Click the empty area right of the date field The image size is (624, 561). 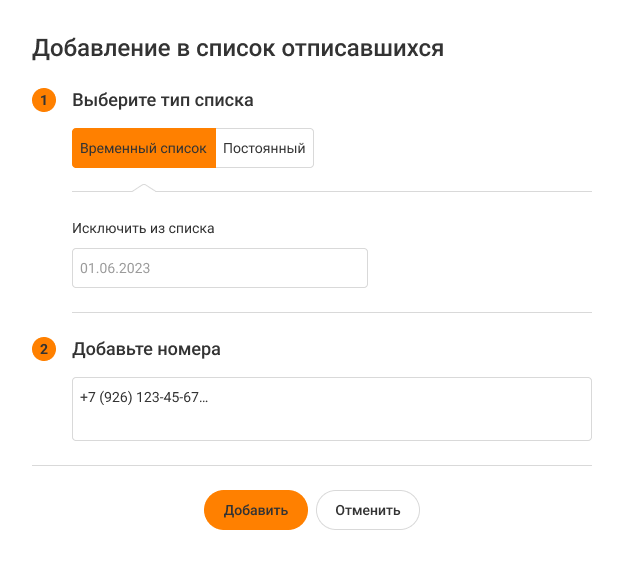point(480,268)
